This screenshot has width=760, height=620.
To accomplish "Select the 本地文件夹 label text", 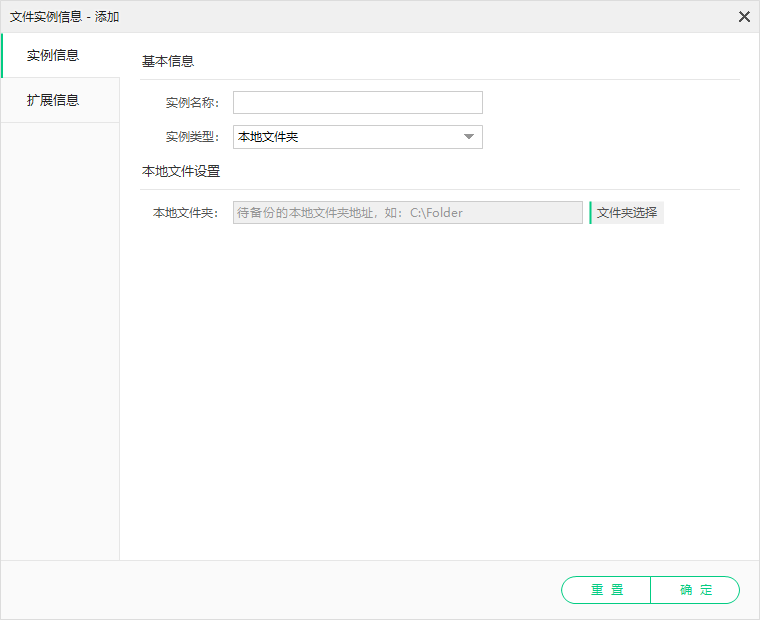I will tap(186, 213).
